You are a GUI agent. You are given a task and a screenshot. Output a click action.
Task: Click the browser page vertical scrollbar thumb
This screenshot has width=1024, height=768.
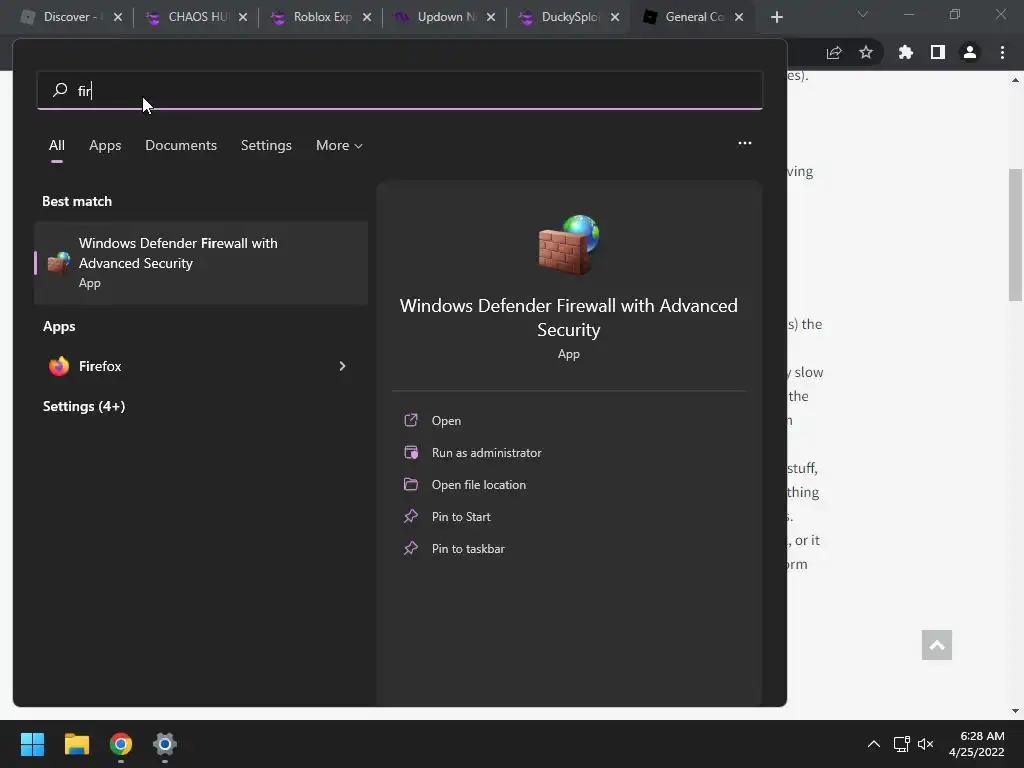coord(1016,234)
